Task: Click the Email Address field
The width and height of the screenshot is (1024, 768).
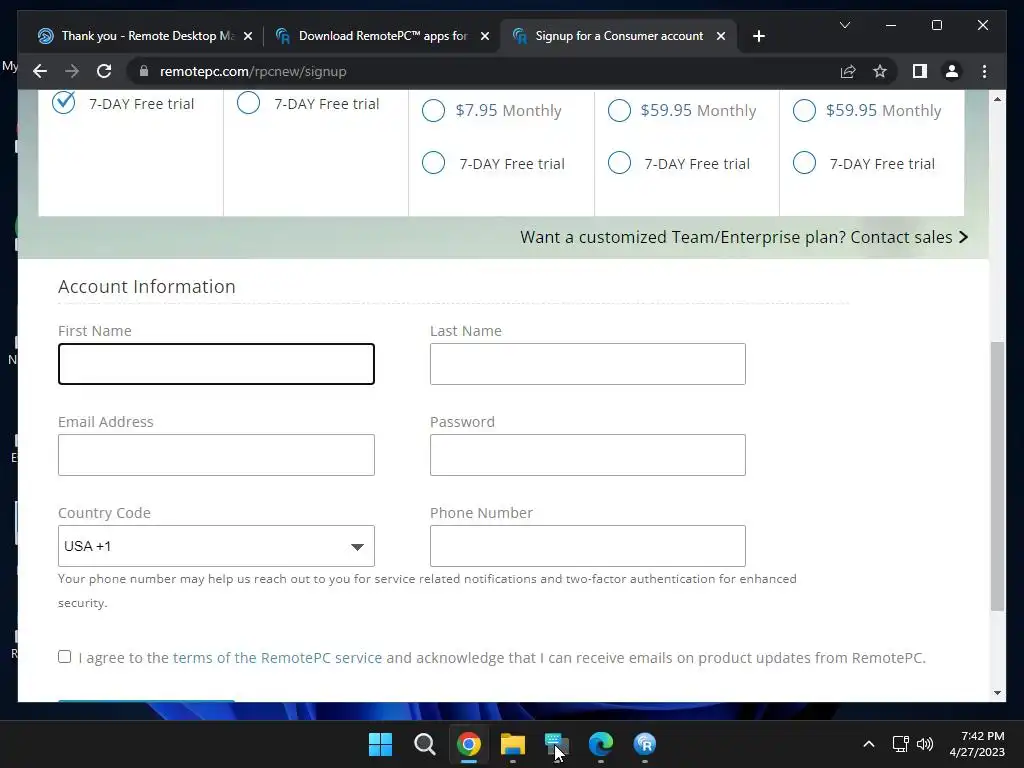Action: pos(216,455)
